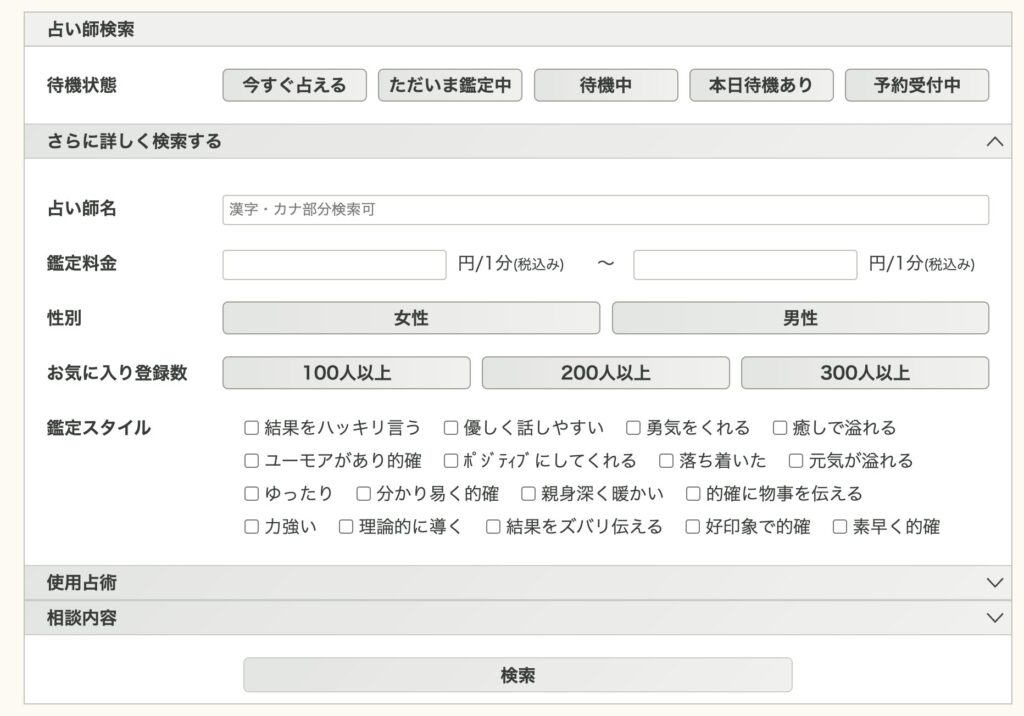Image resolution: width=1024 pixels, height=716 pixels.
Task: Check the 親身深く暖かい checkbox
Action: point(529,494)
